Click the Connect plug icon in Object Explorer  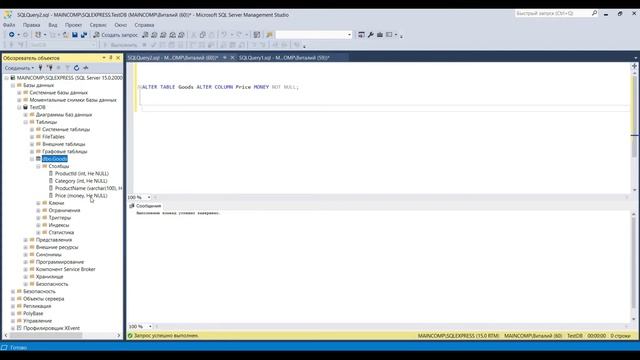(40, 68)
